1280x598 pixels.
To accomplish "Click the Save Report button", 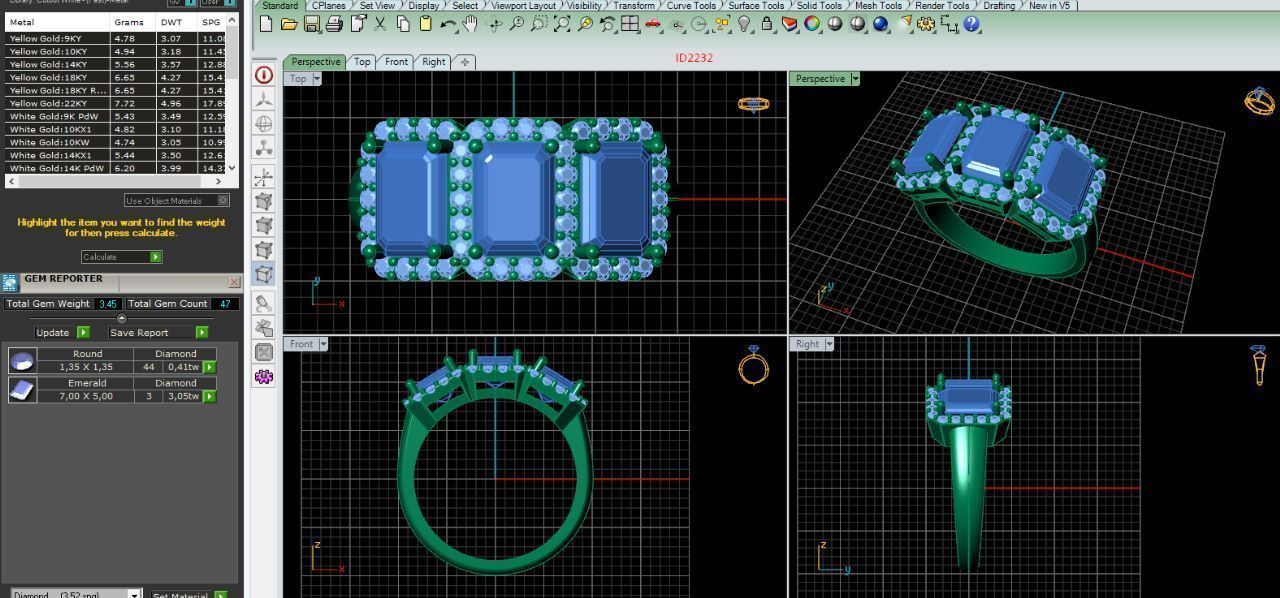I will coord(158,332).
